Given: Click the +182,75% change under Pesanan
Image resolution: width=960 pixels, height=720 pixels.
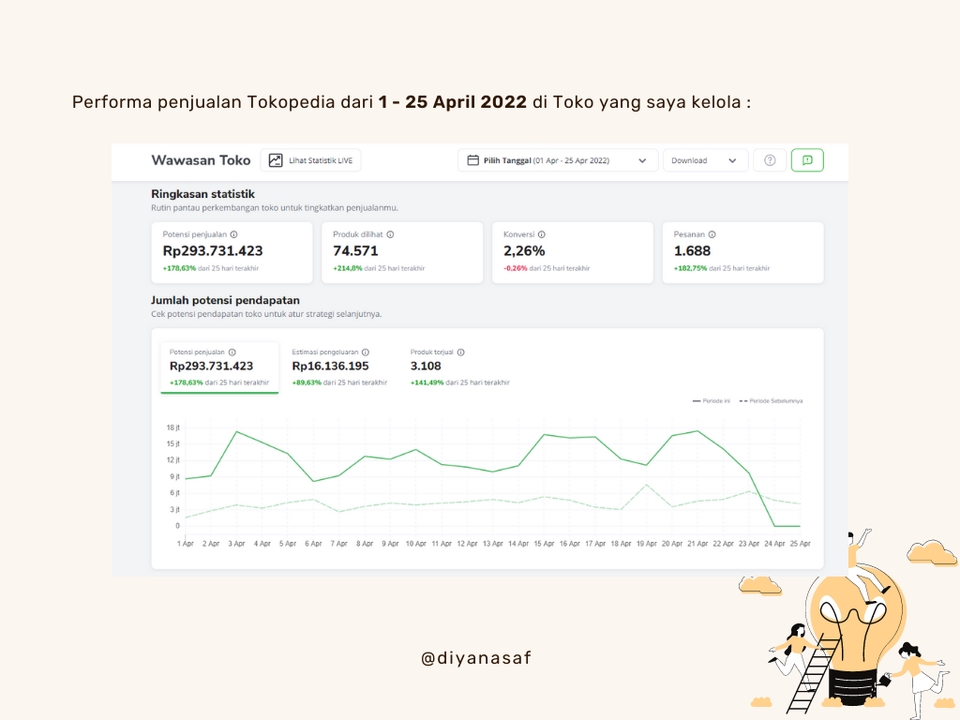Looking at the screenshot, I should point(691,268).
